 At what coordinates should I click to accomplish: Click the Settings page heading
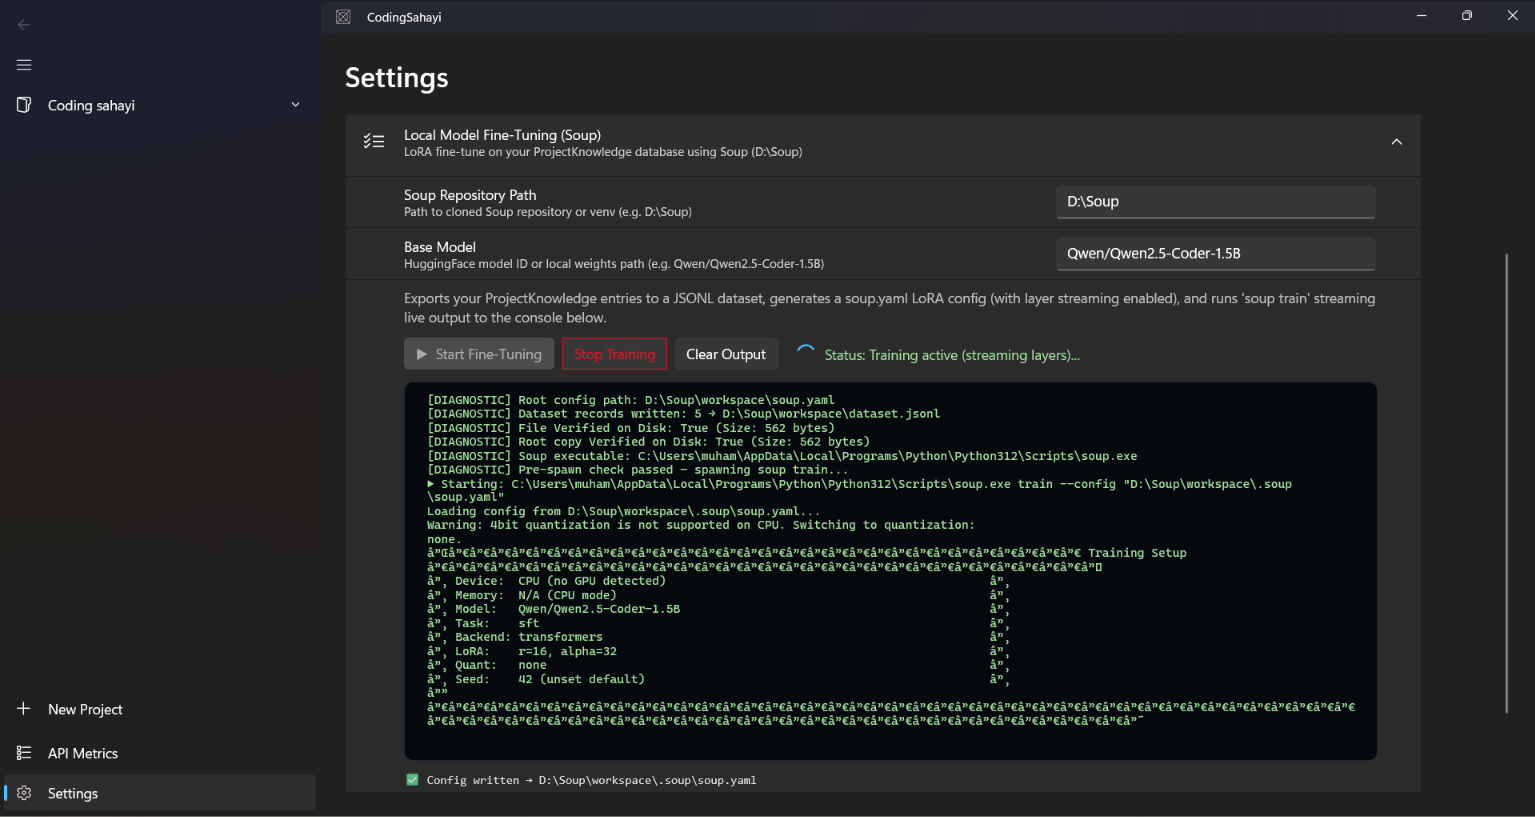(397, 78)
